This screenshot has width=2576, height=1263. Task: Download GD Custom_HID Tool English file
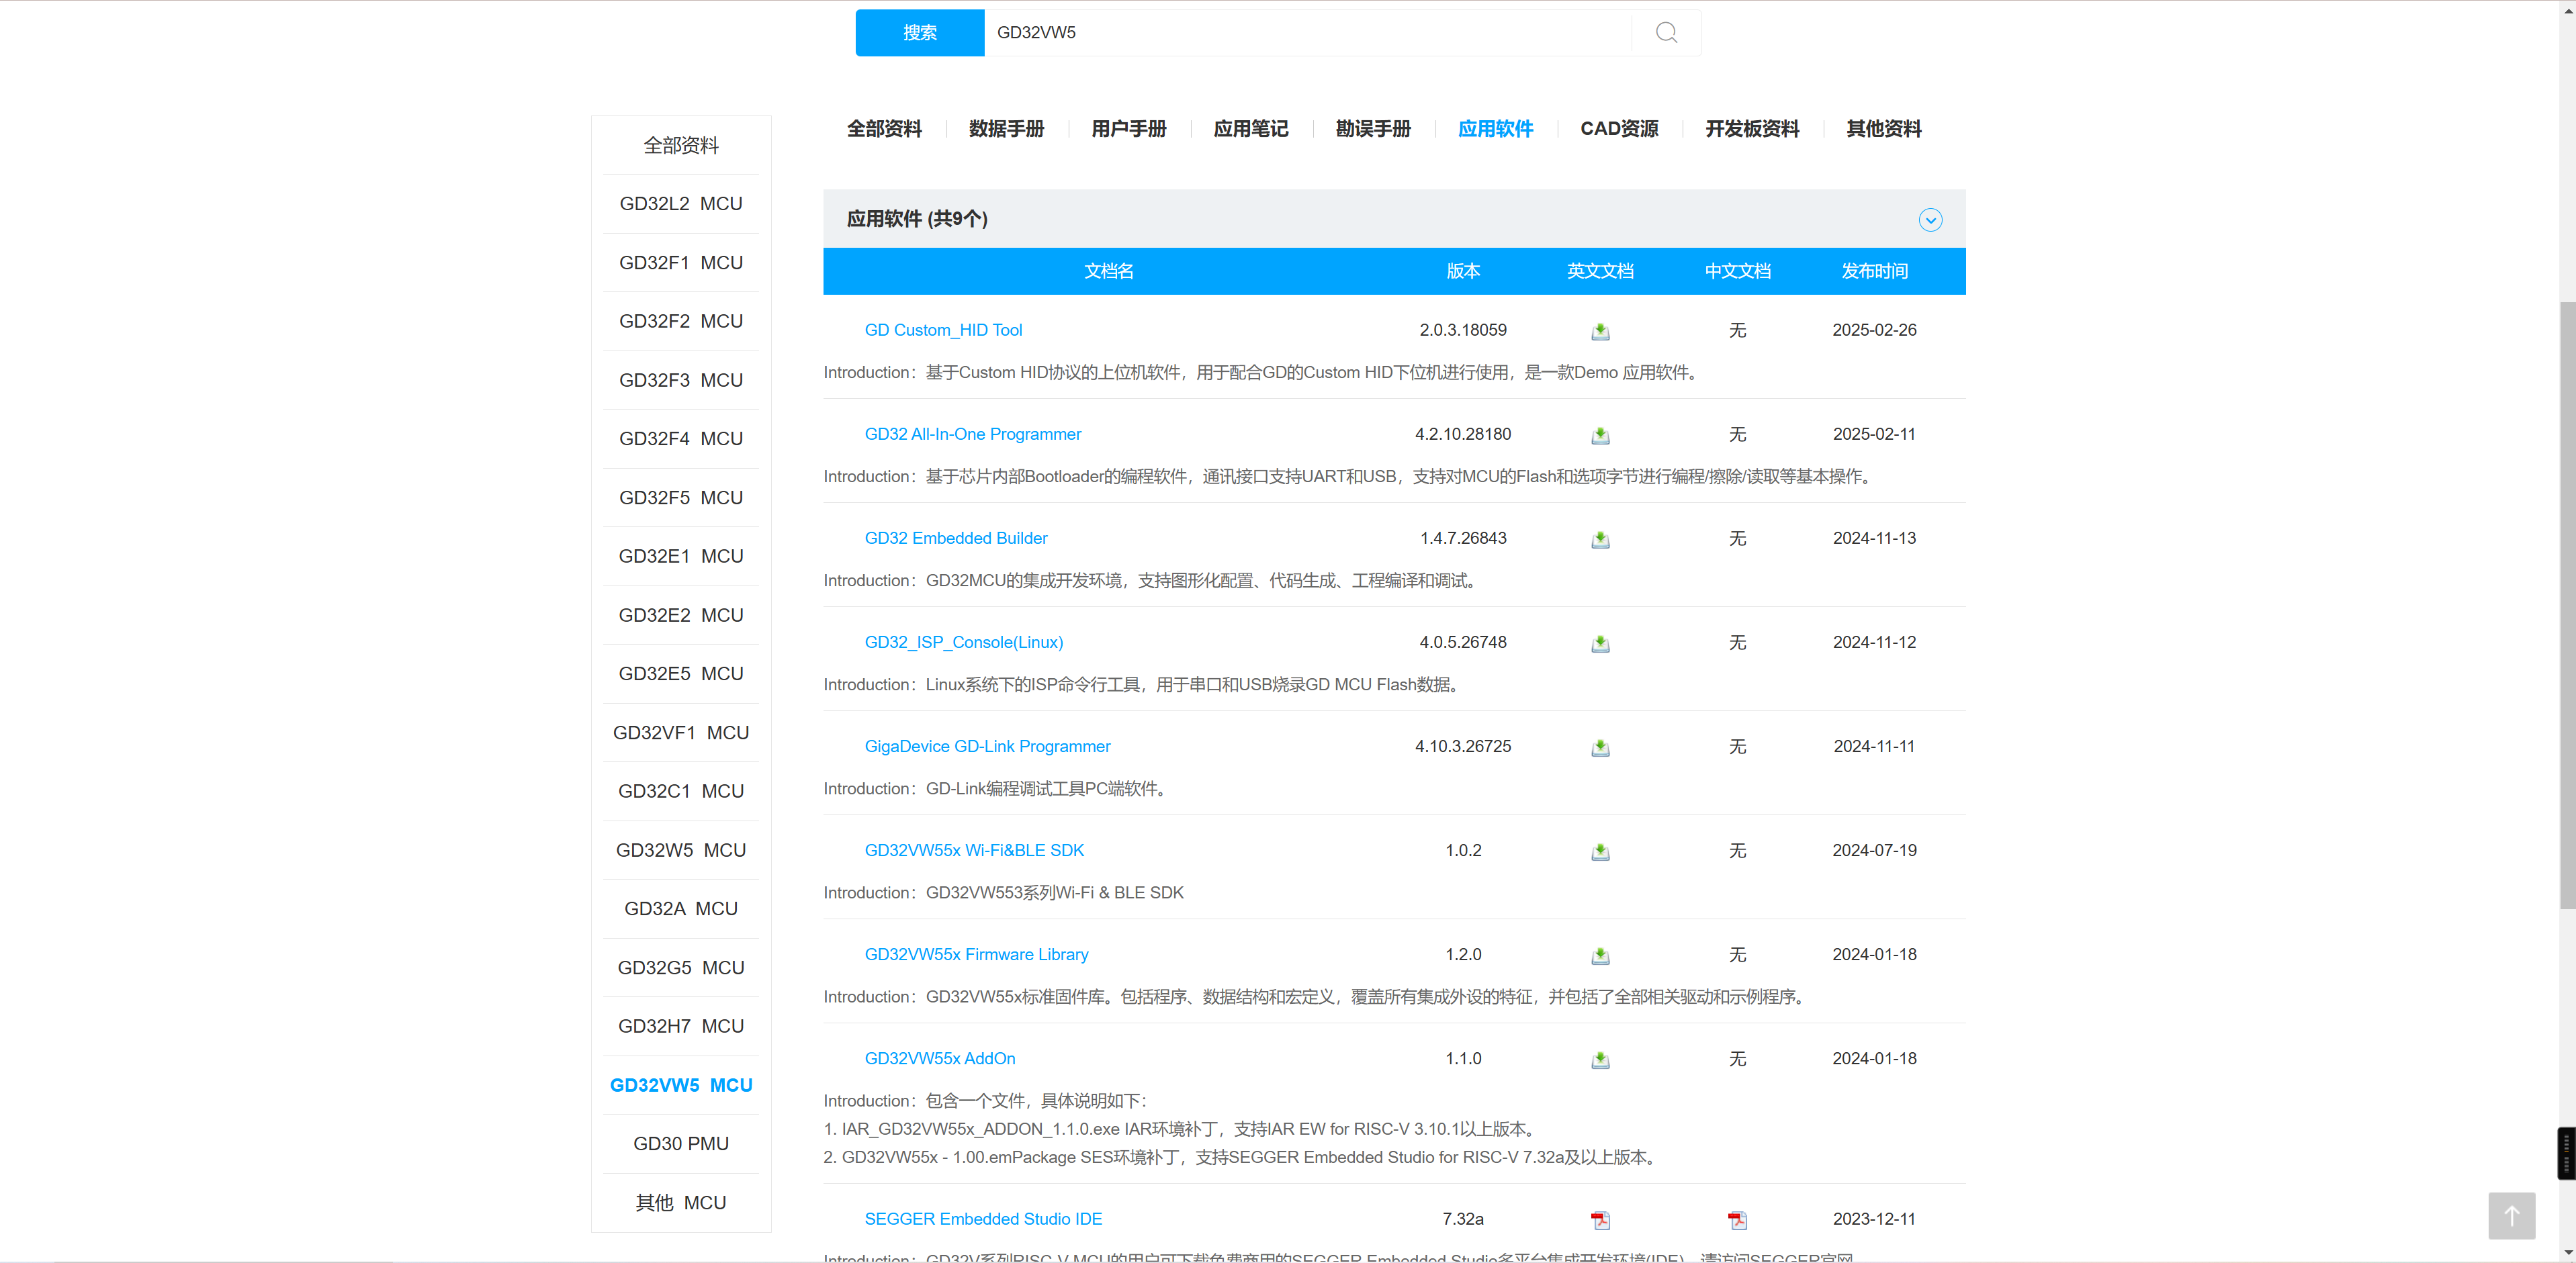point(1600,331)
